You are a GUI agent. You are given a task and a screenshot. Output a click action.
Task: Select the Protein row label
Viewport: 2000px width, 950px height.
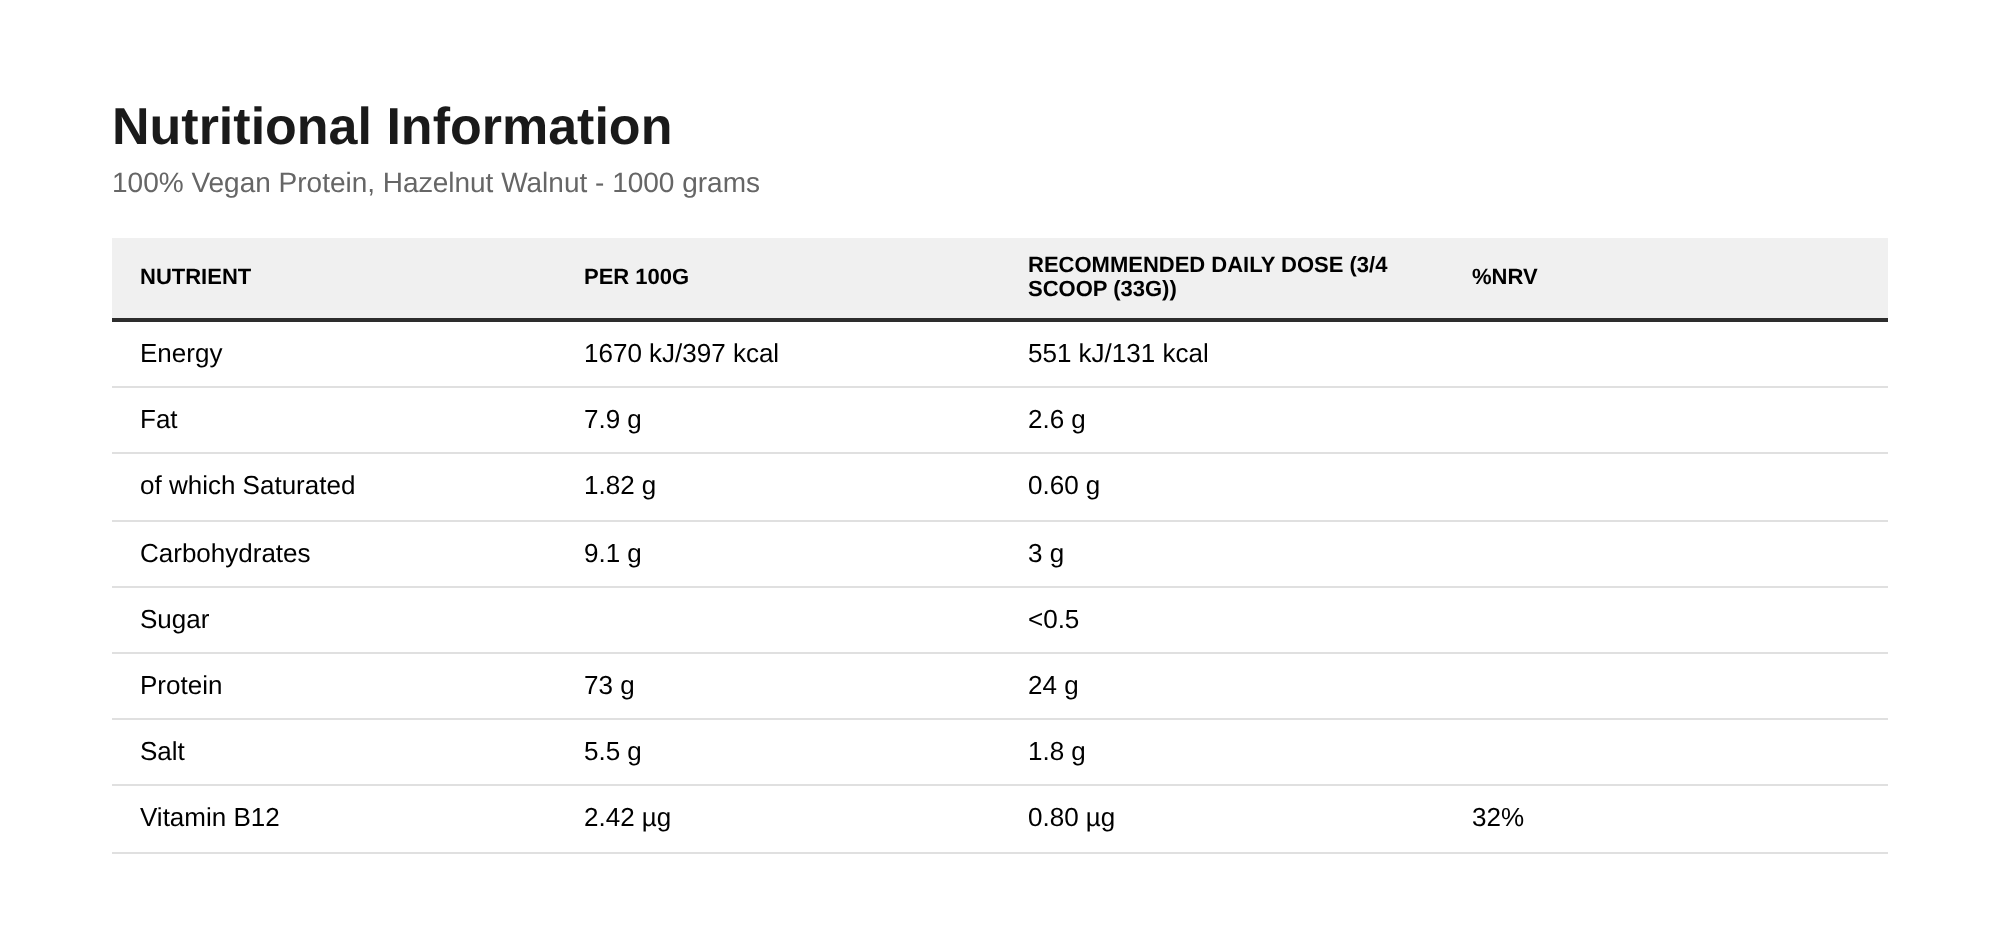181,686
